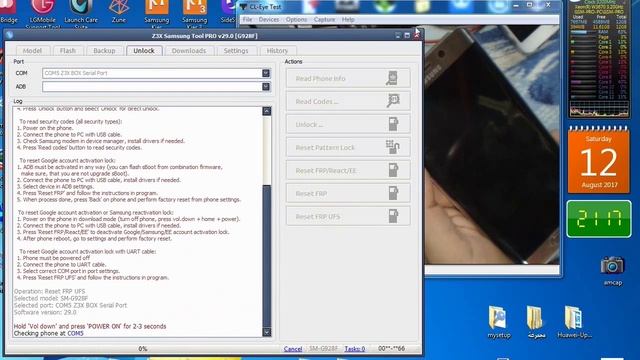Open the Zune desktop icon
The width and height of the screenshot is (640, 360).
[x=119, y=12]
